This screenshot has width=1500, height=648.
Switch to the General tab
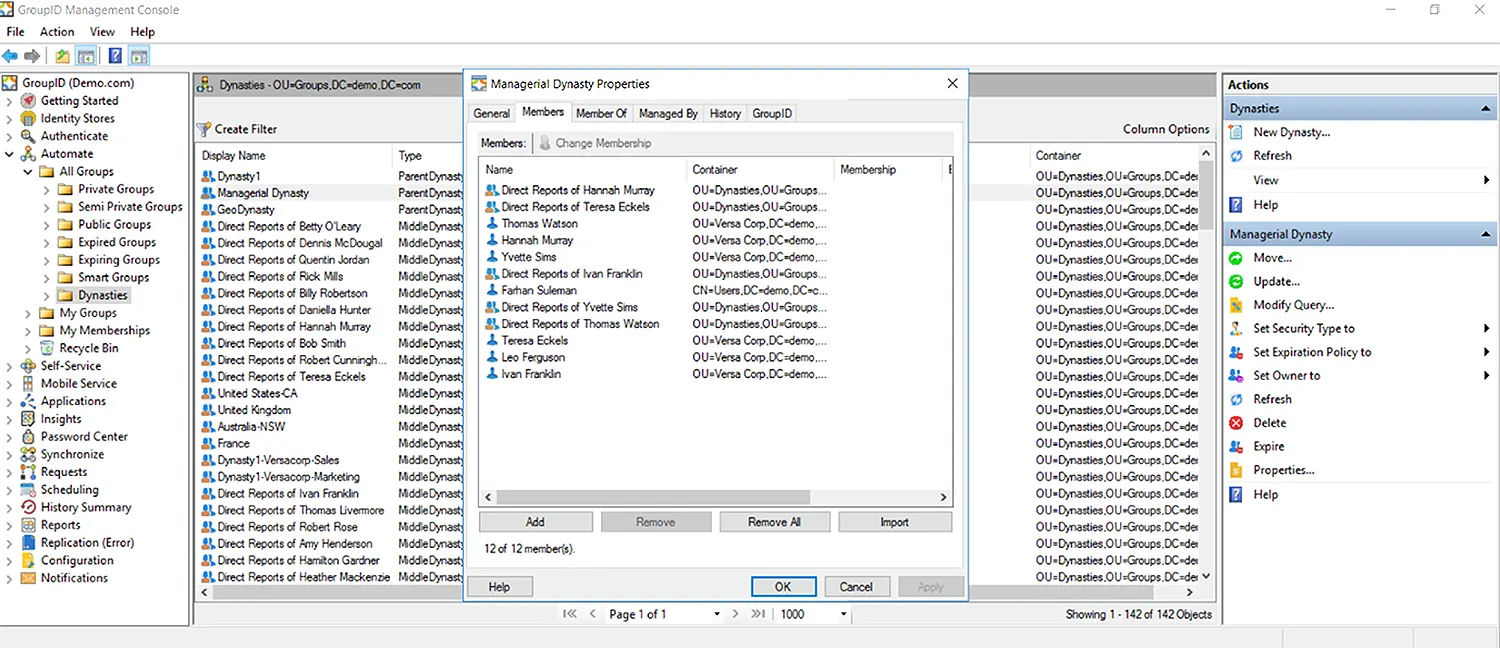tap(492, 114)
